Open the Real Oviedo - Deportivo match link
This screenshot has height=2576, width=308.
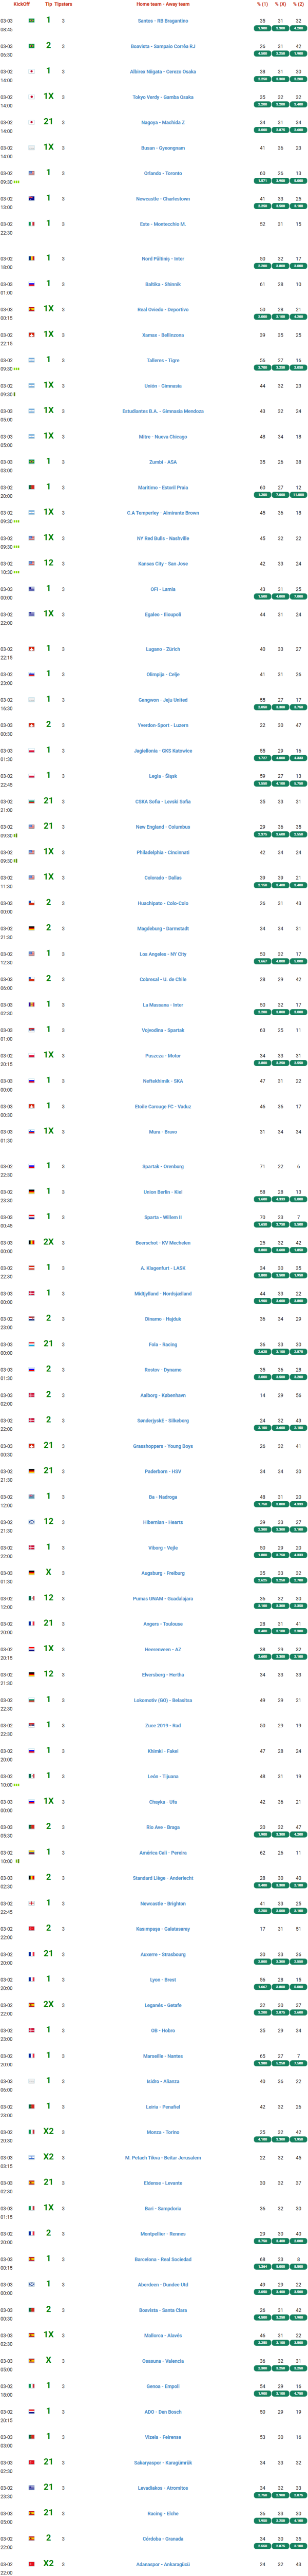tap(163, 310)
